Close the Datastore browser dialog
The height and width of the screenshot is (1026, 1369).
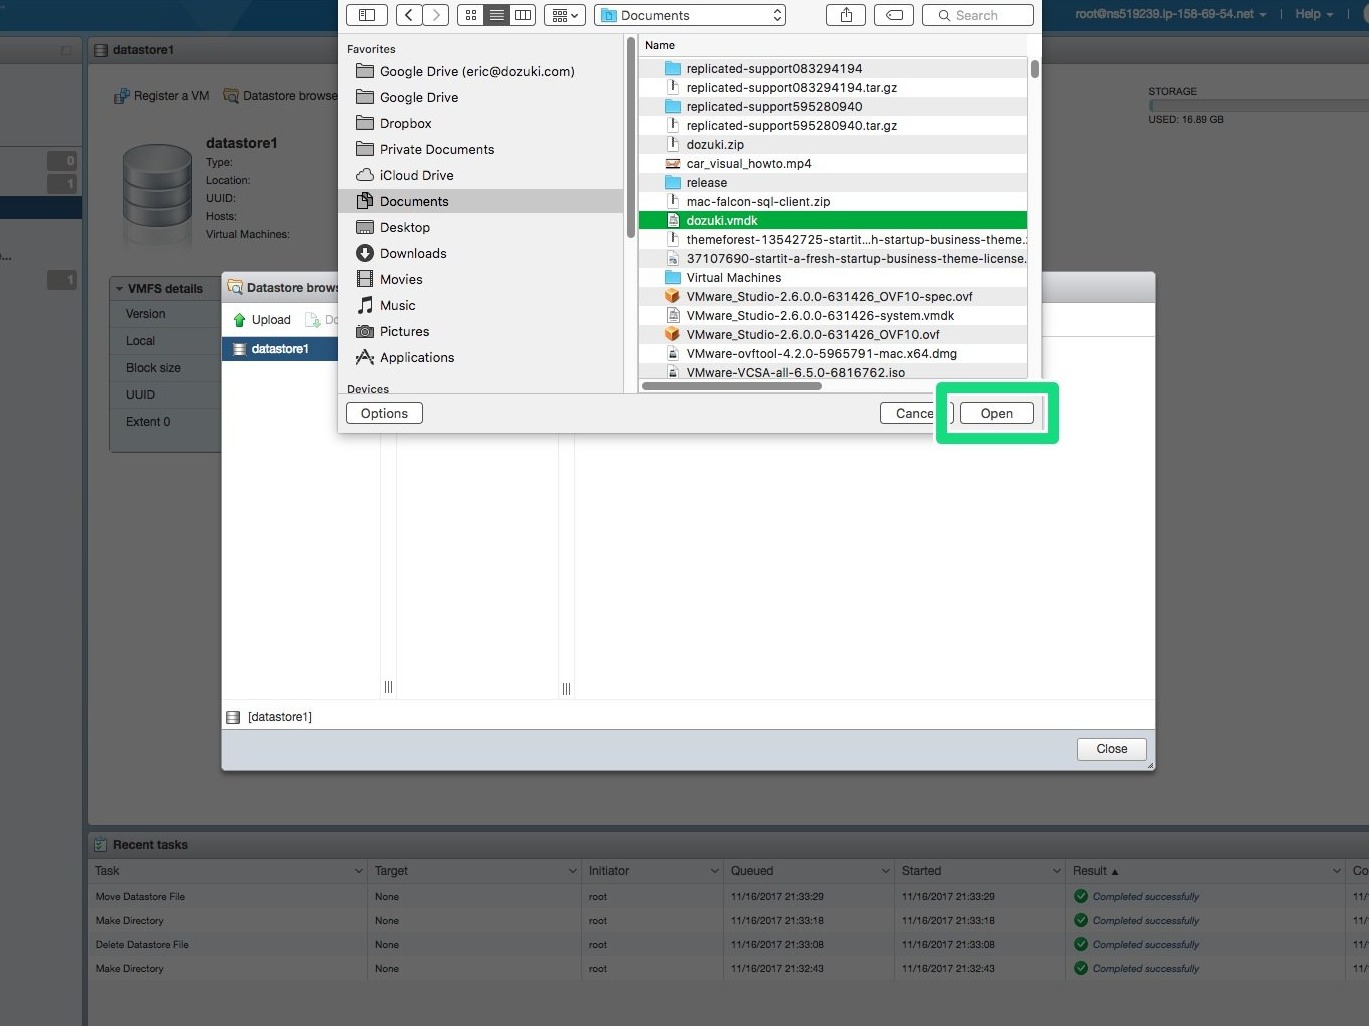pos(1111,749)
